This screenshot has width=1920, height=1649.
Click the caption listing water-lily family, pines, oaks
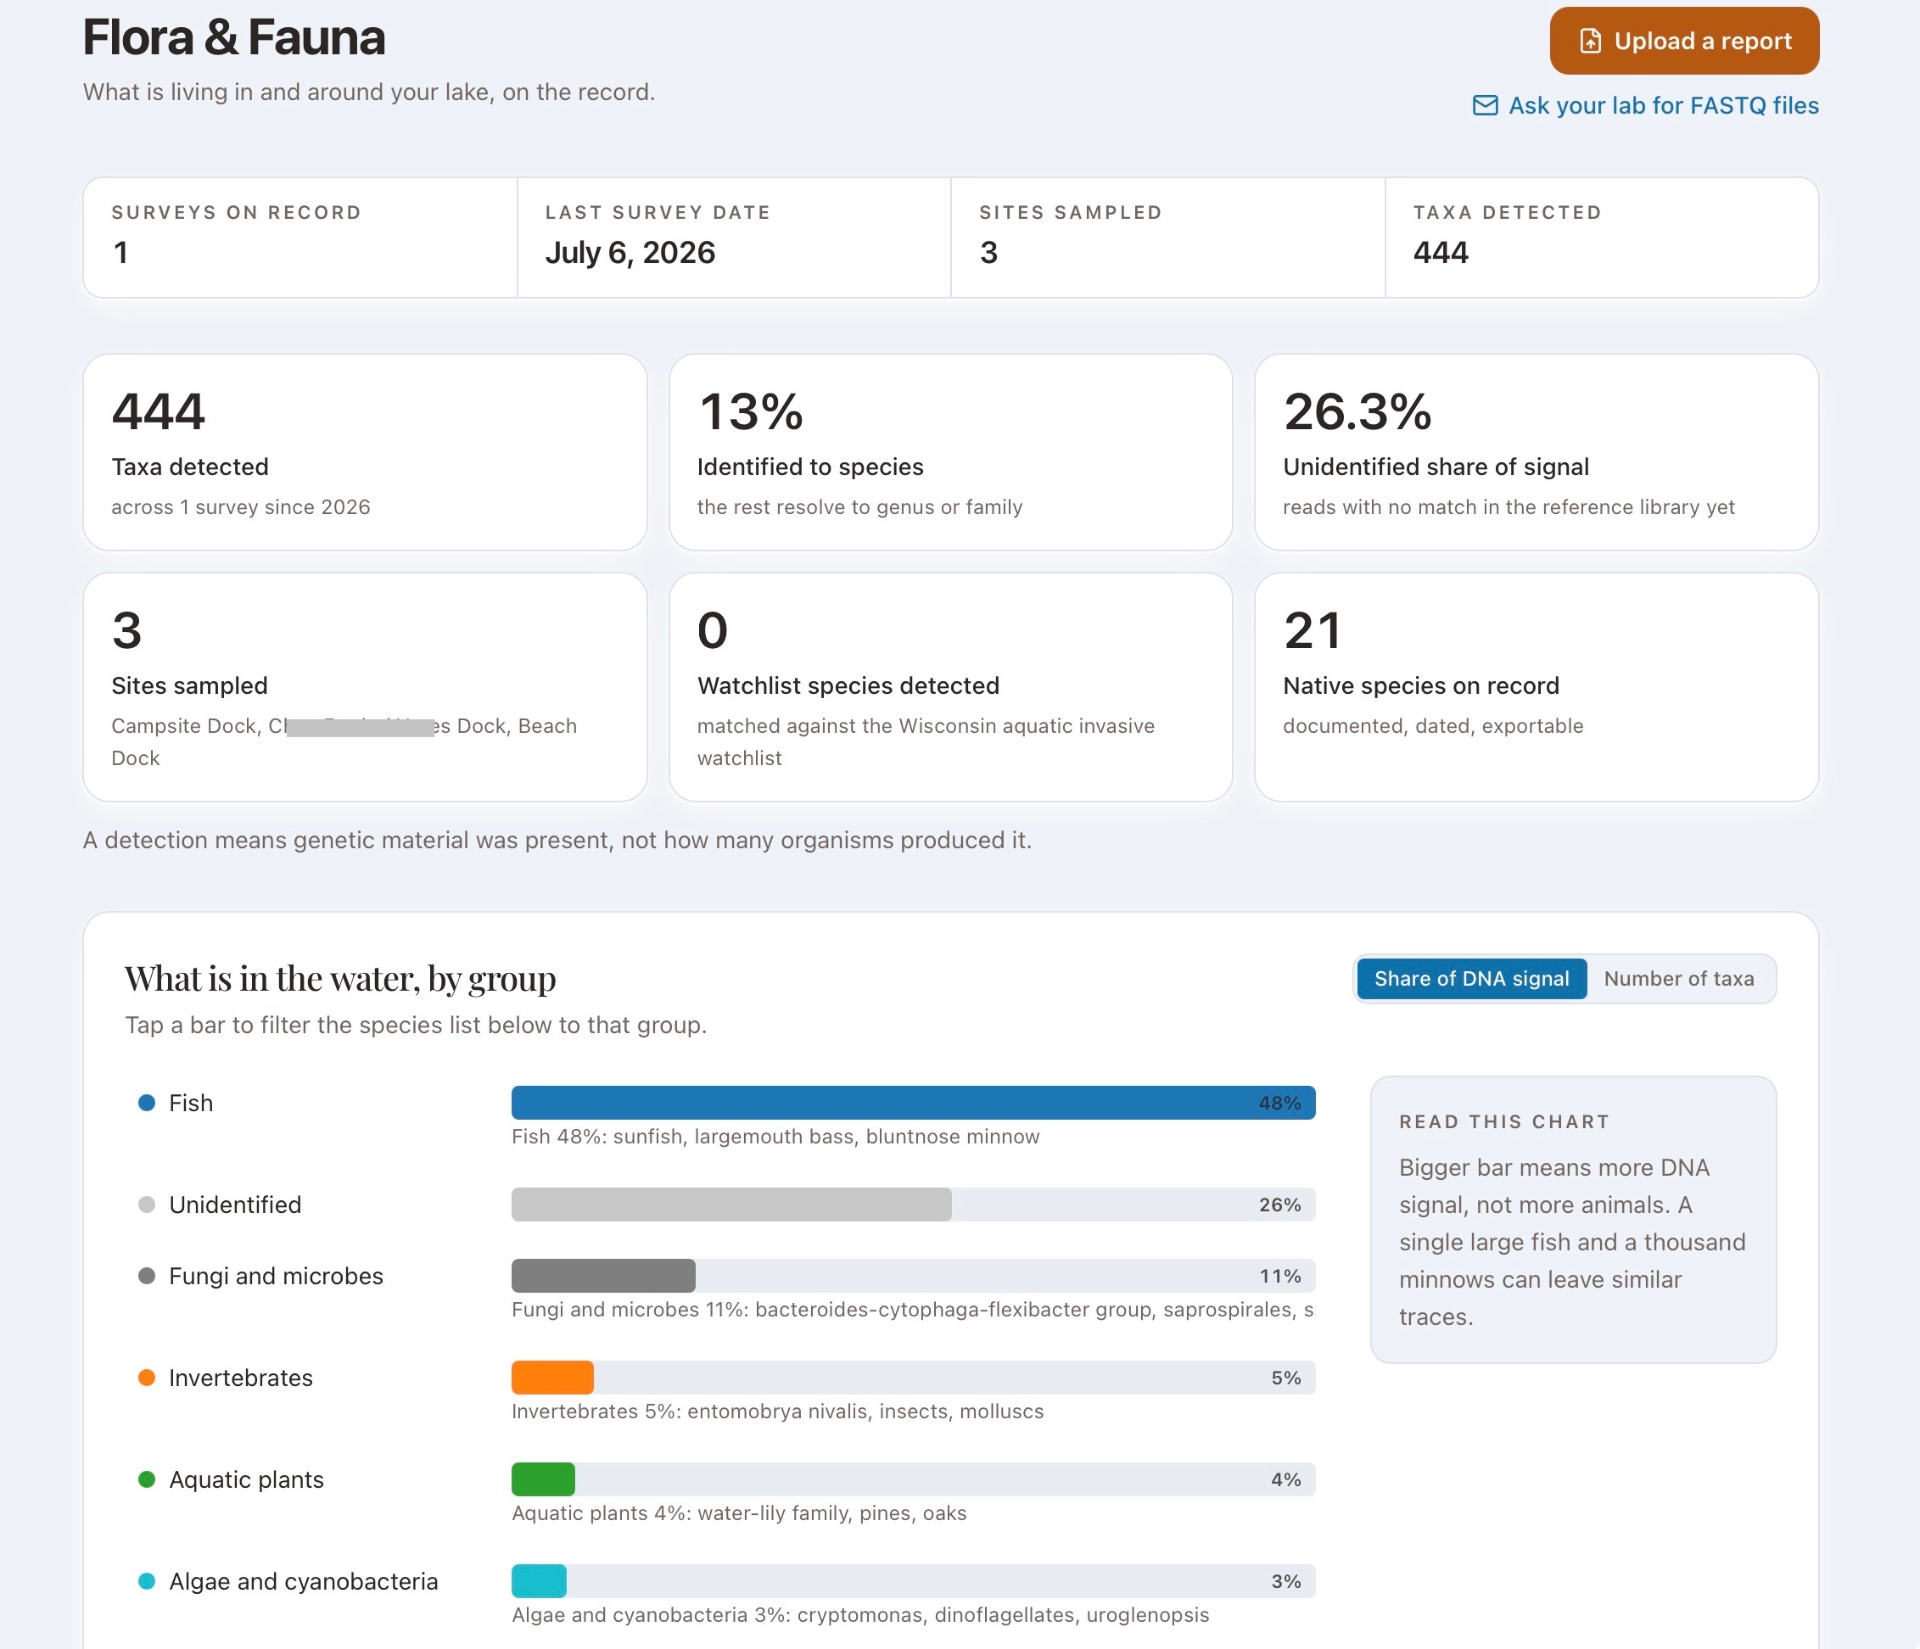(x=739, y=1514)
